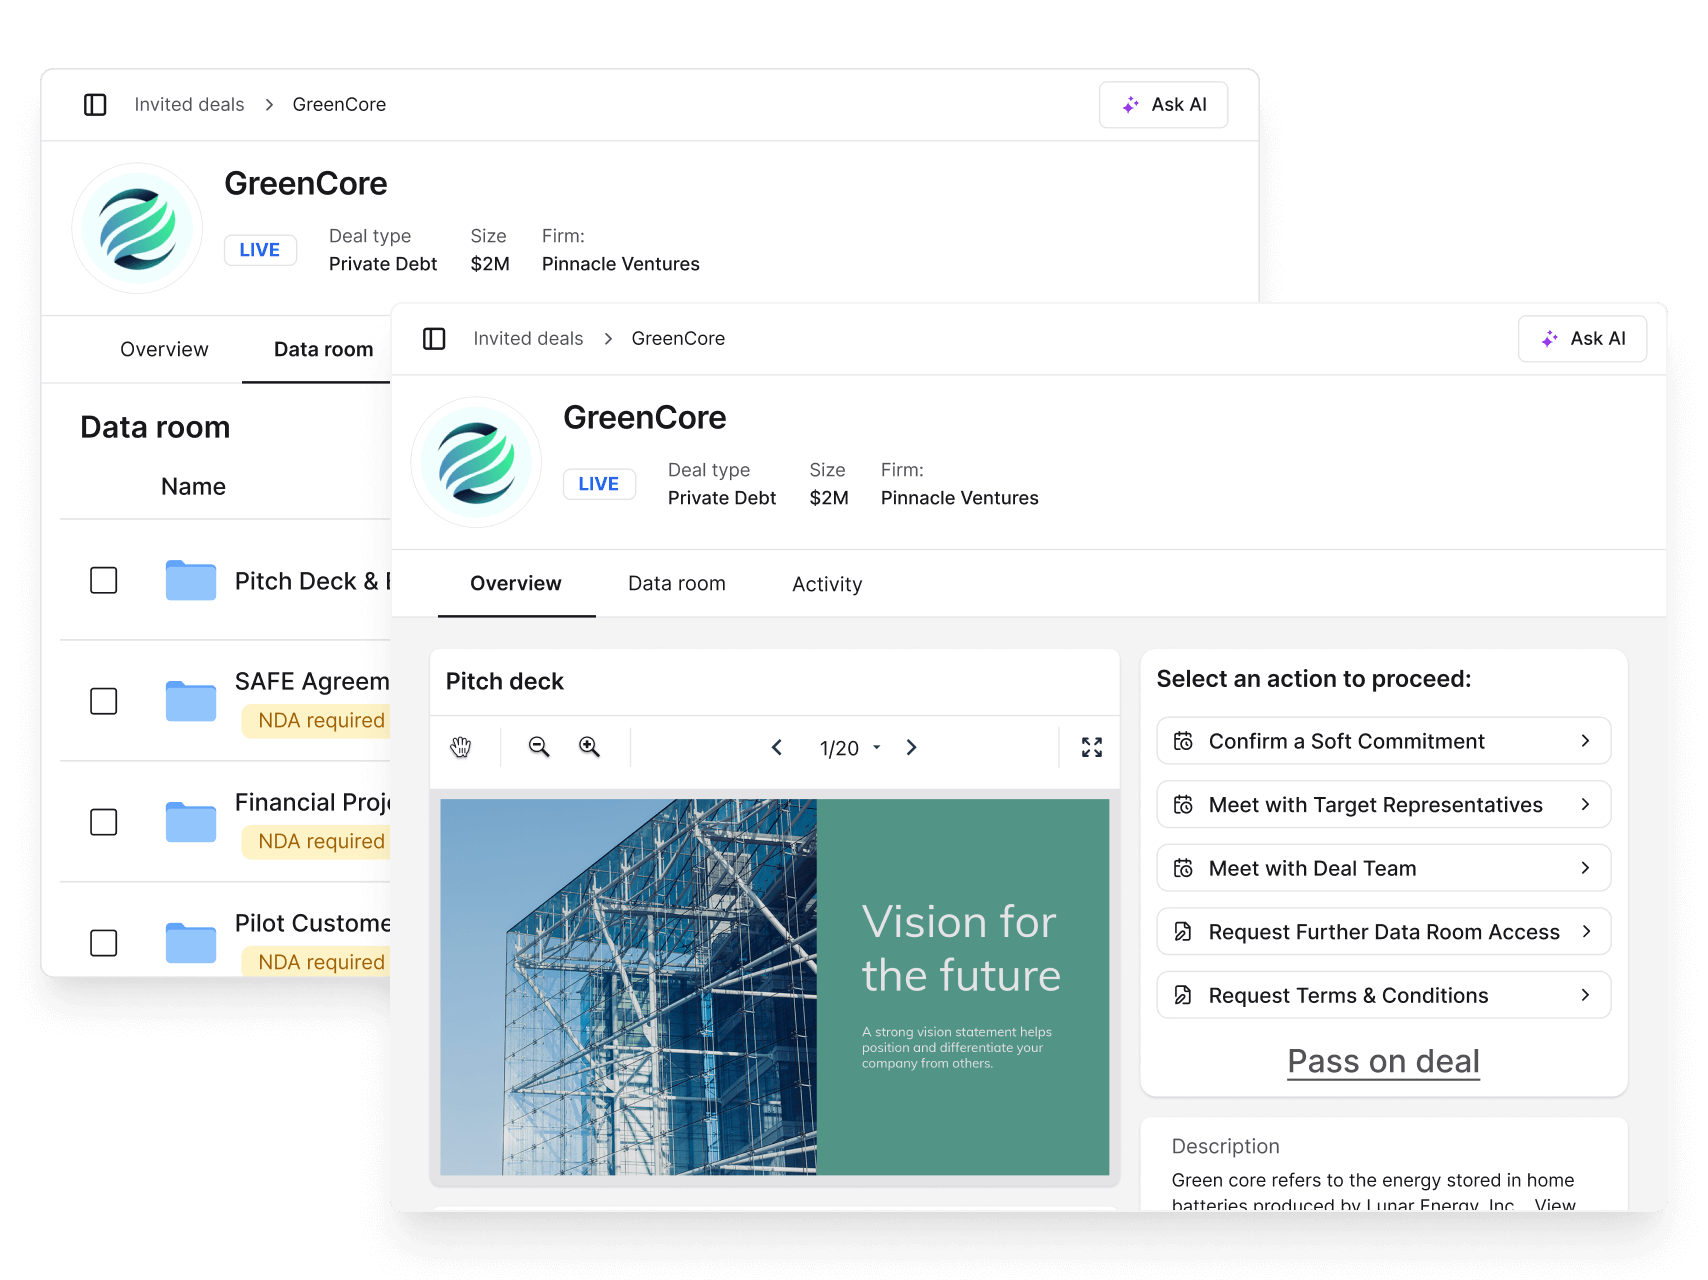Open Data room tab in front window
This screenshot has height=1280, width=1708.
pos(676,584)
